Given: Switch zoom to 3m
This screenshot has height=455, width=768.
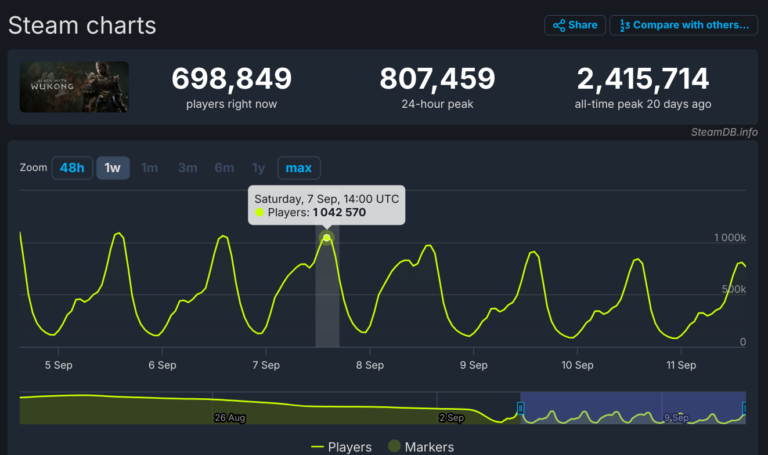Looking at the screenshot, I should pos(187,168).
